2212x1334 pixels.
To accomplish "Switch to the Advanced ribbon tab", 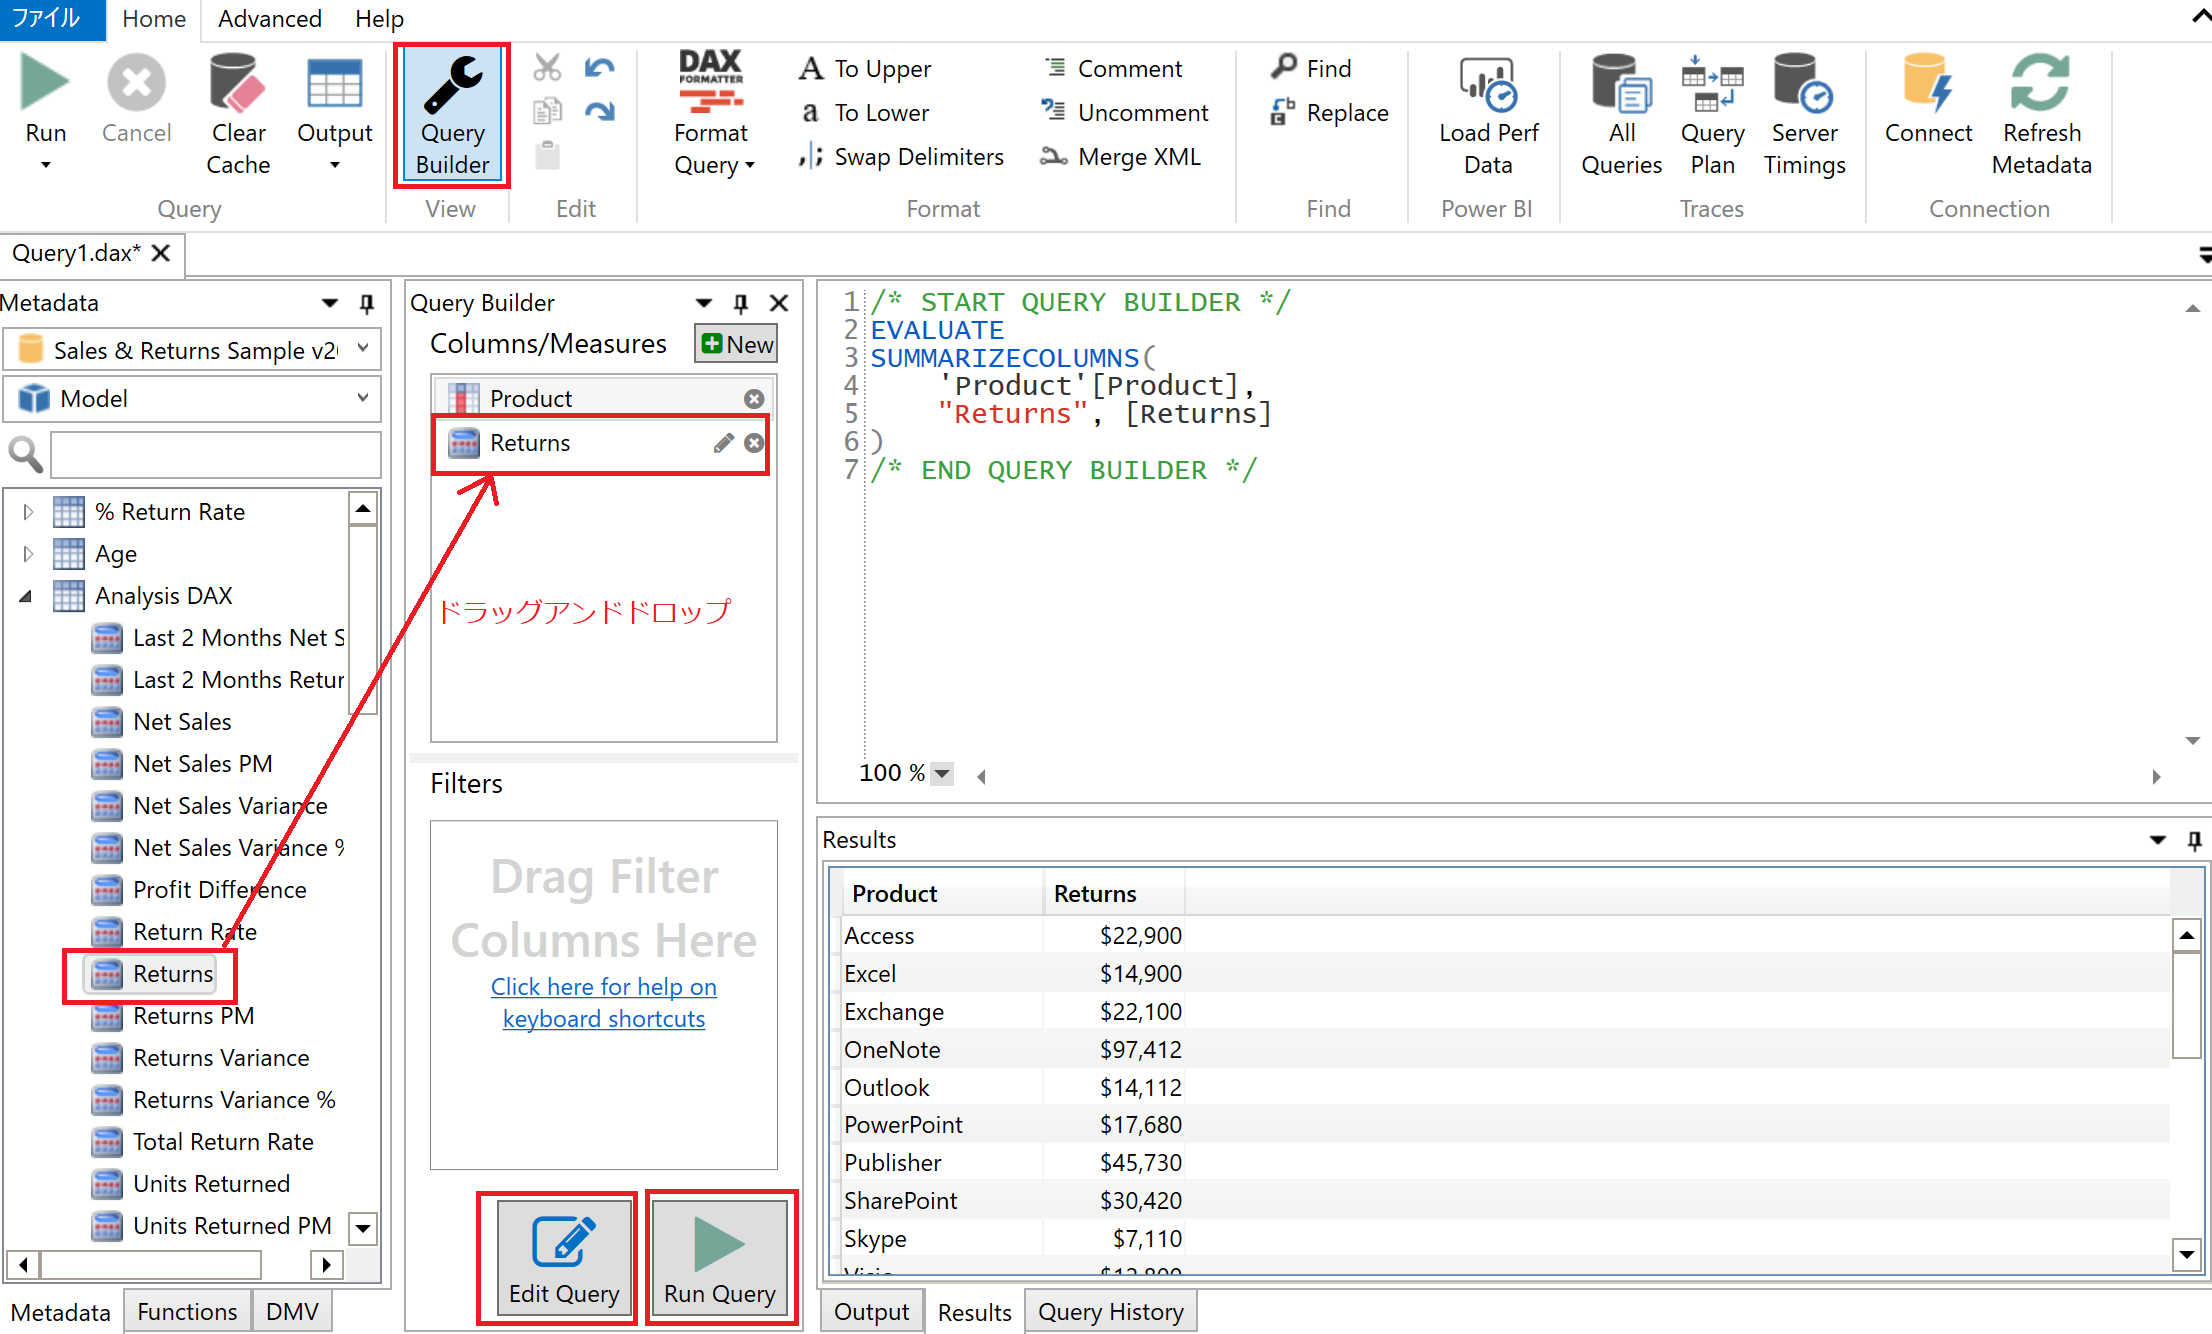I will click(x=269, y=19).
